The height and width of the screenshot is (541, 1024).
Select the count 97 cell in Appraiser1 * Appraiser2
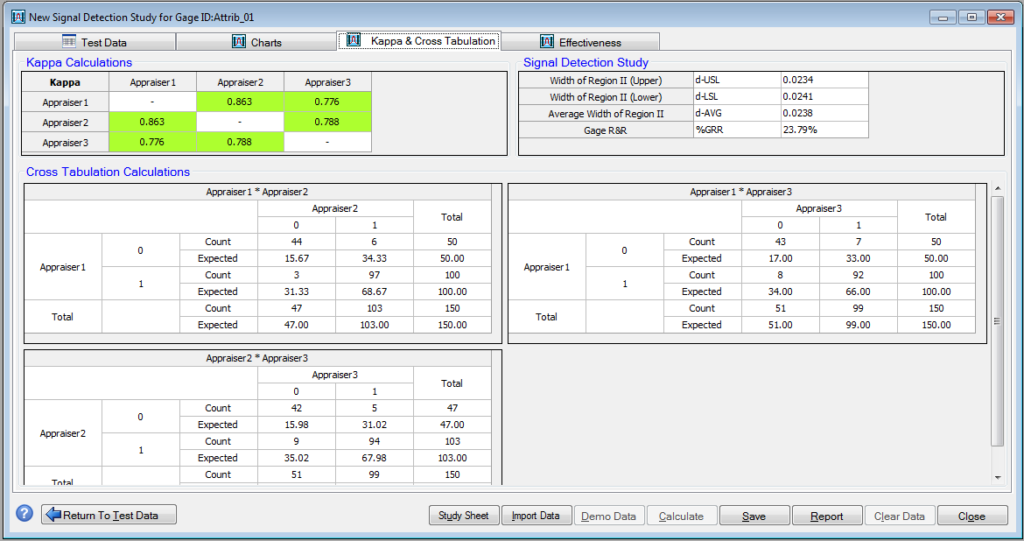374,275
